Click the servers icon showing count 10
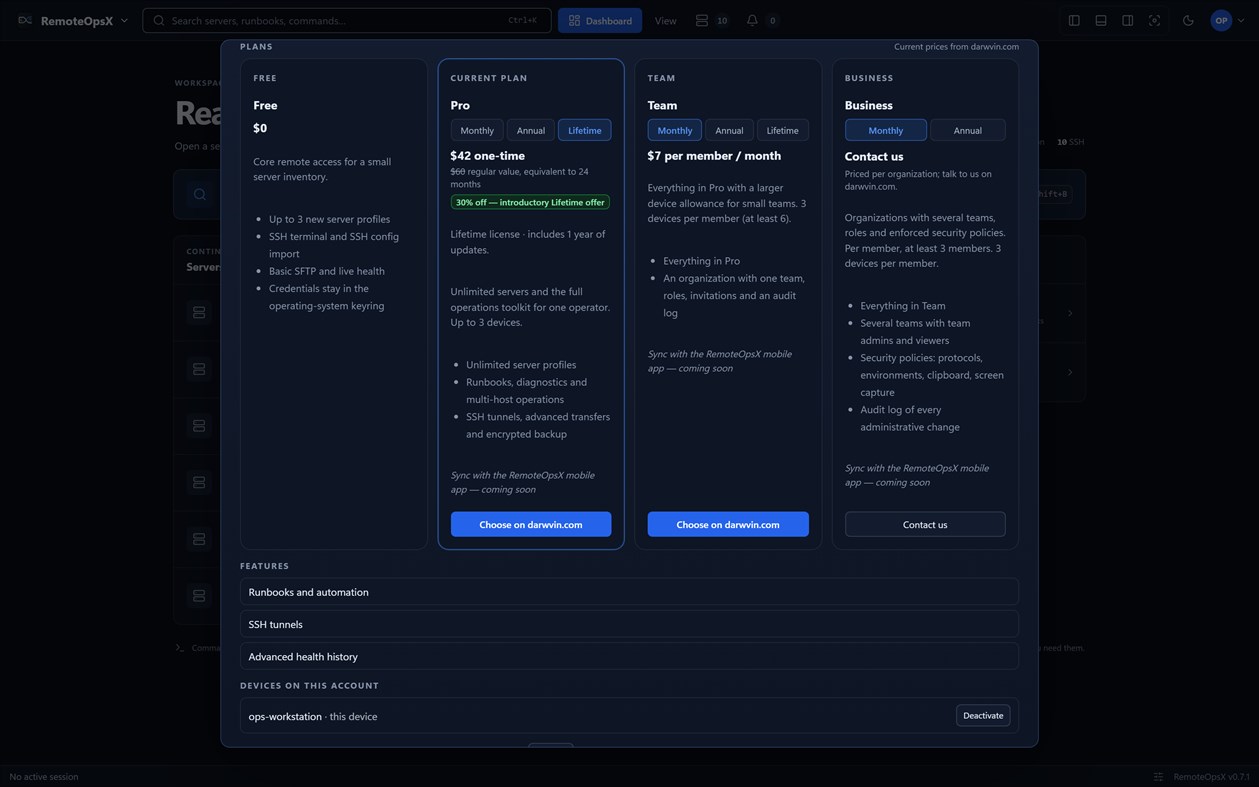This screenshot has width=1259, height=787. point(702,20)
